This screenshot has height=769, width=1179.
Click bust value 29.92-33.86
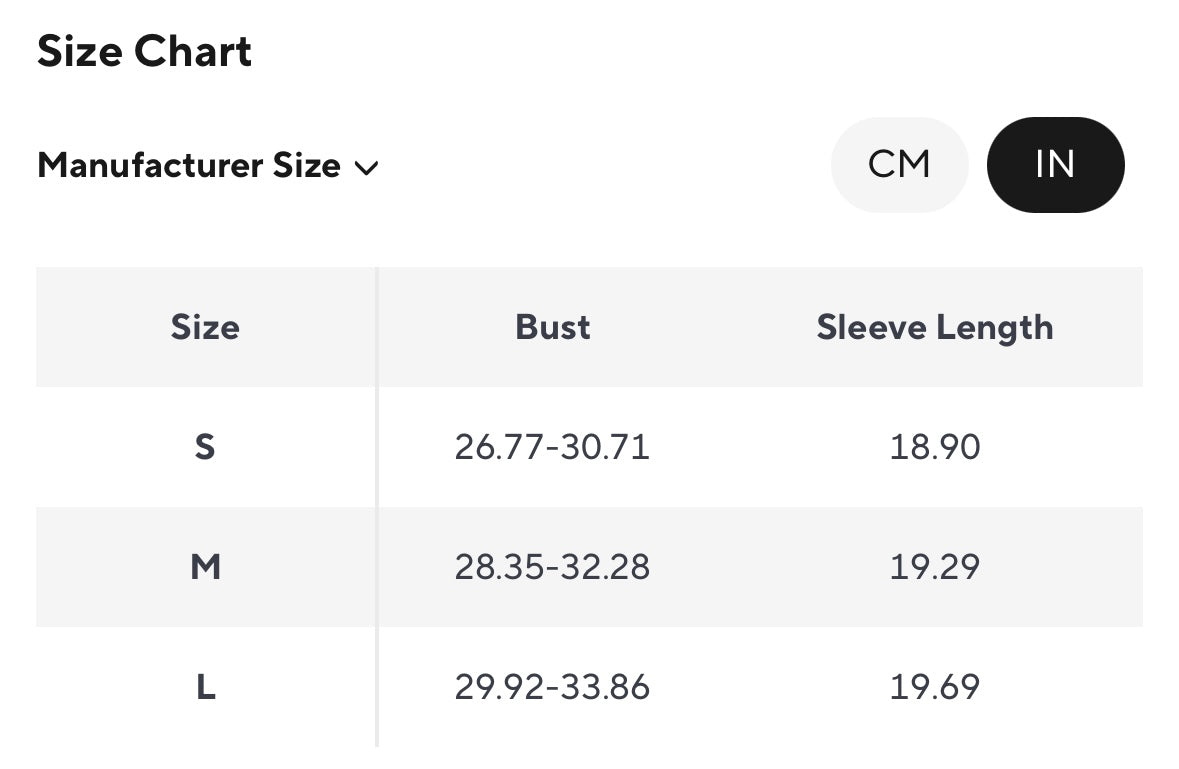tap(552, 687)
